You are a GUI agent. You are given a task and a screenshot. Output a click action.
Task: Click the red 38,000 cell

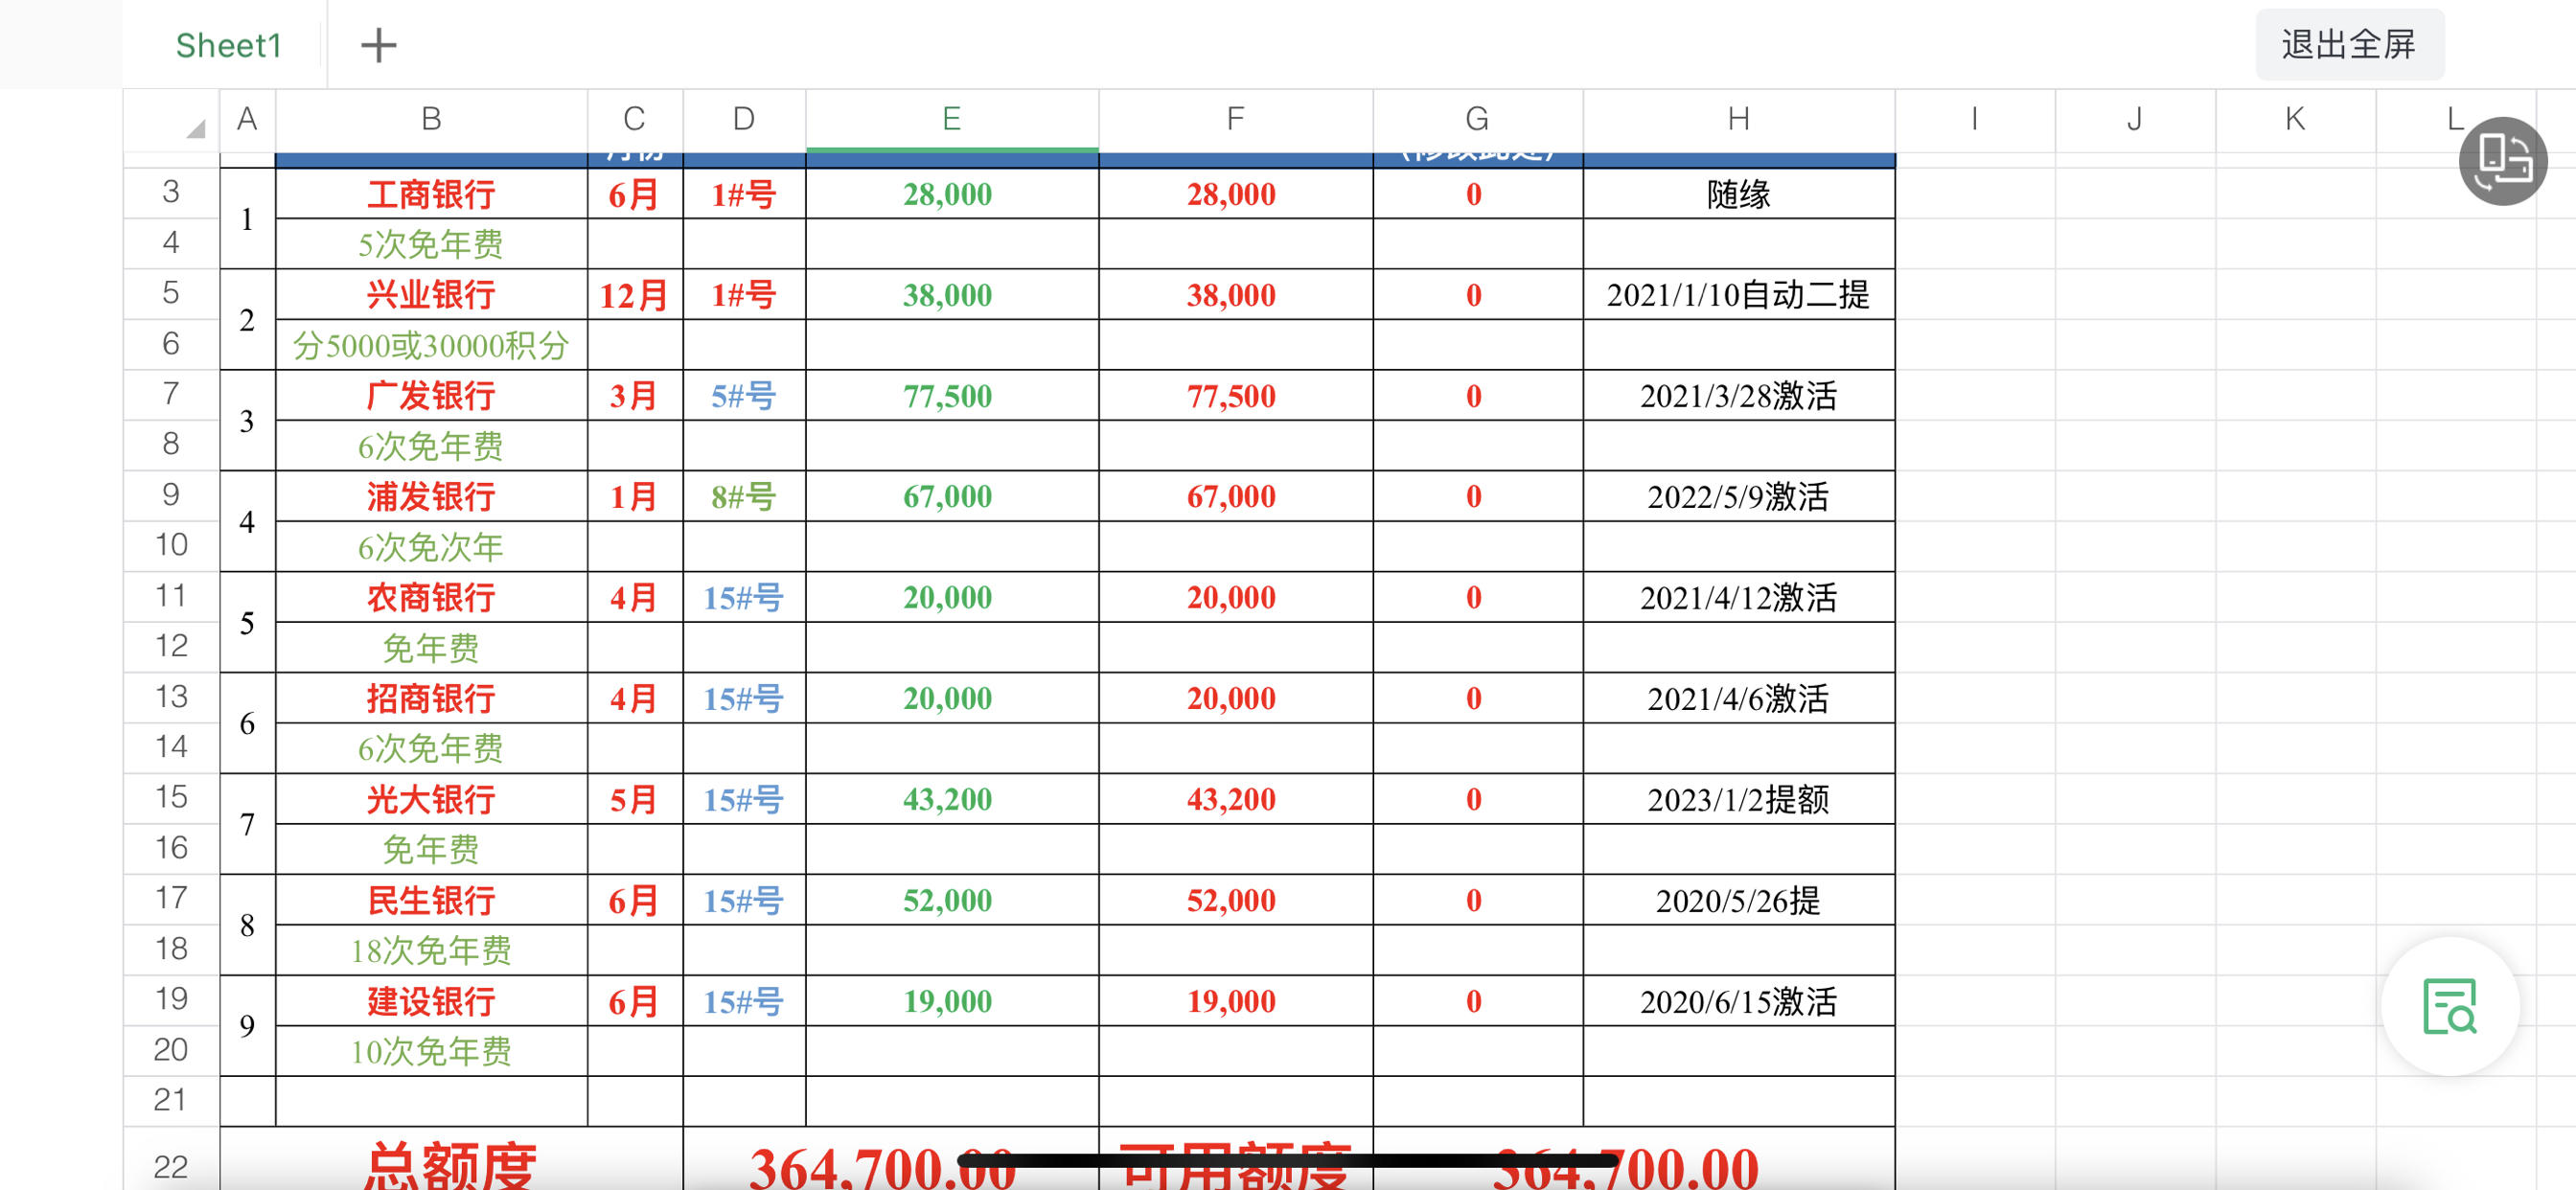coord(1235,295)
